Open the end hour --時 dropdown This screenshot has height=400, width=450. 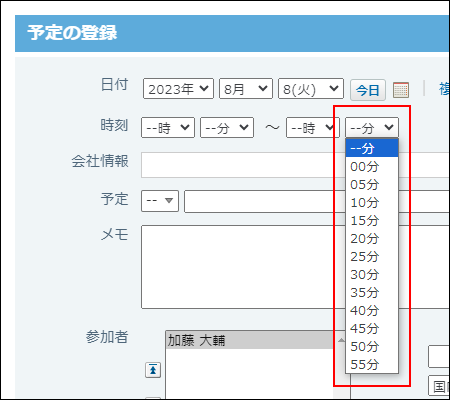point(313,127)
